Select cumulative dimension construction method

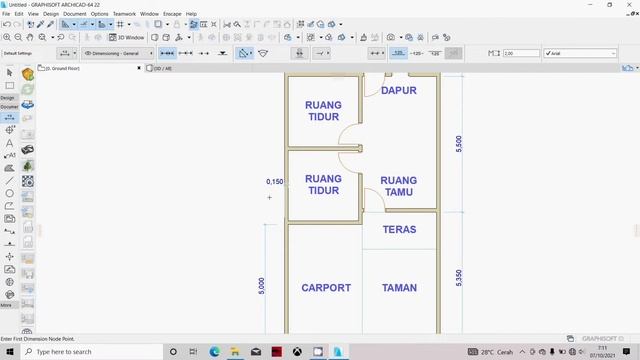186,53
